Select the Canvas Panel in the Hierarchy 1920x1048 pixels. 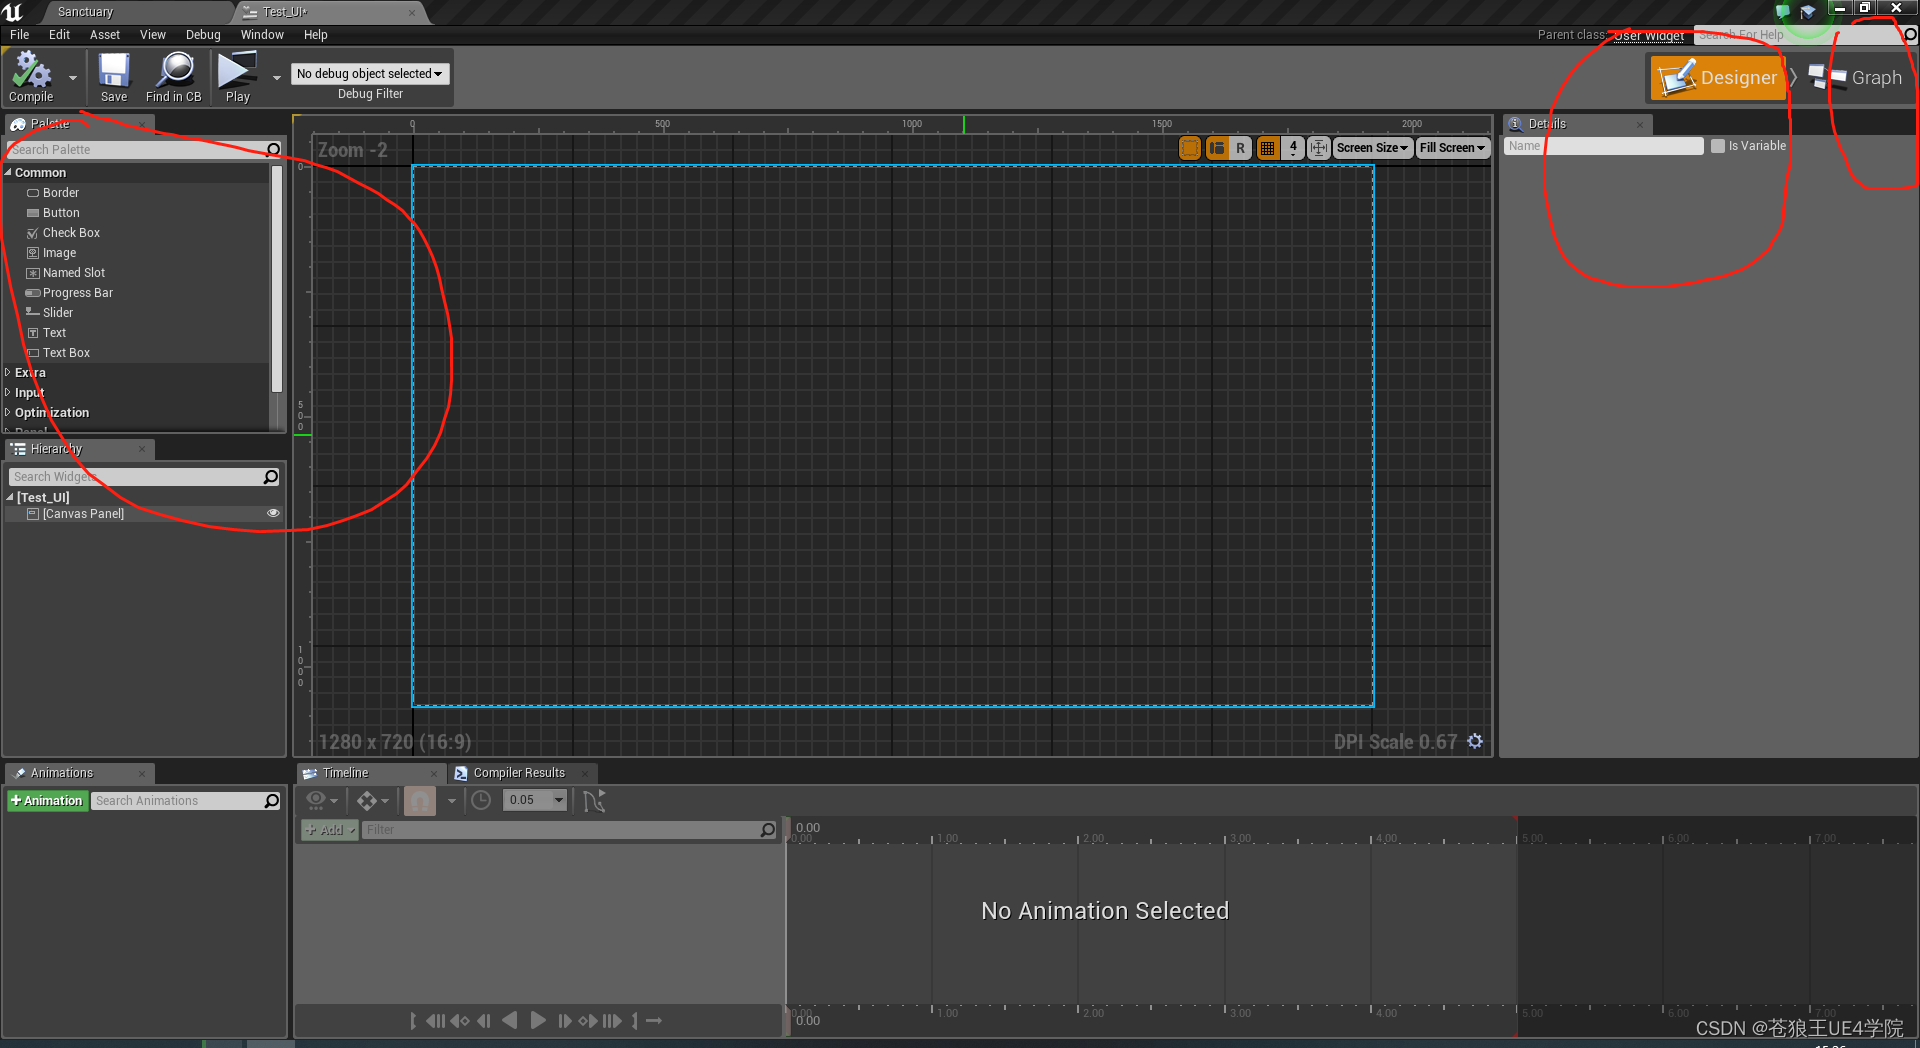pos(84,513)
